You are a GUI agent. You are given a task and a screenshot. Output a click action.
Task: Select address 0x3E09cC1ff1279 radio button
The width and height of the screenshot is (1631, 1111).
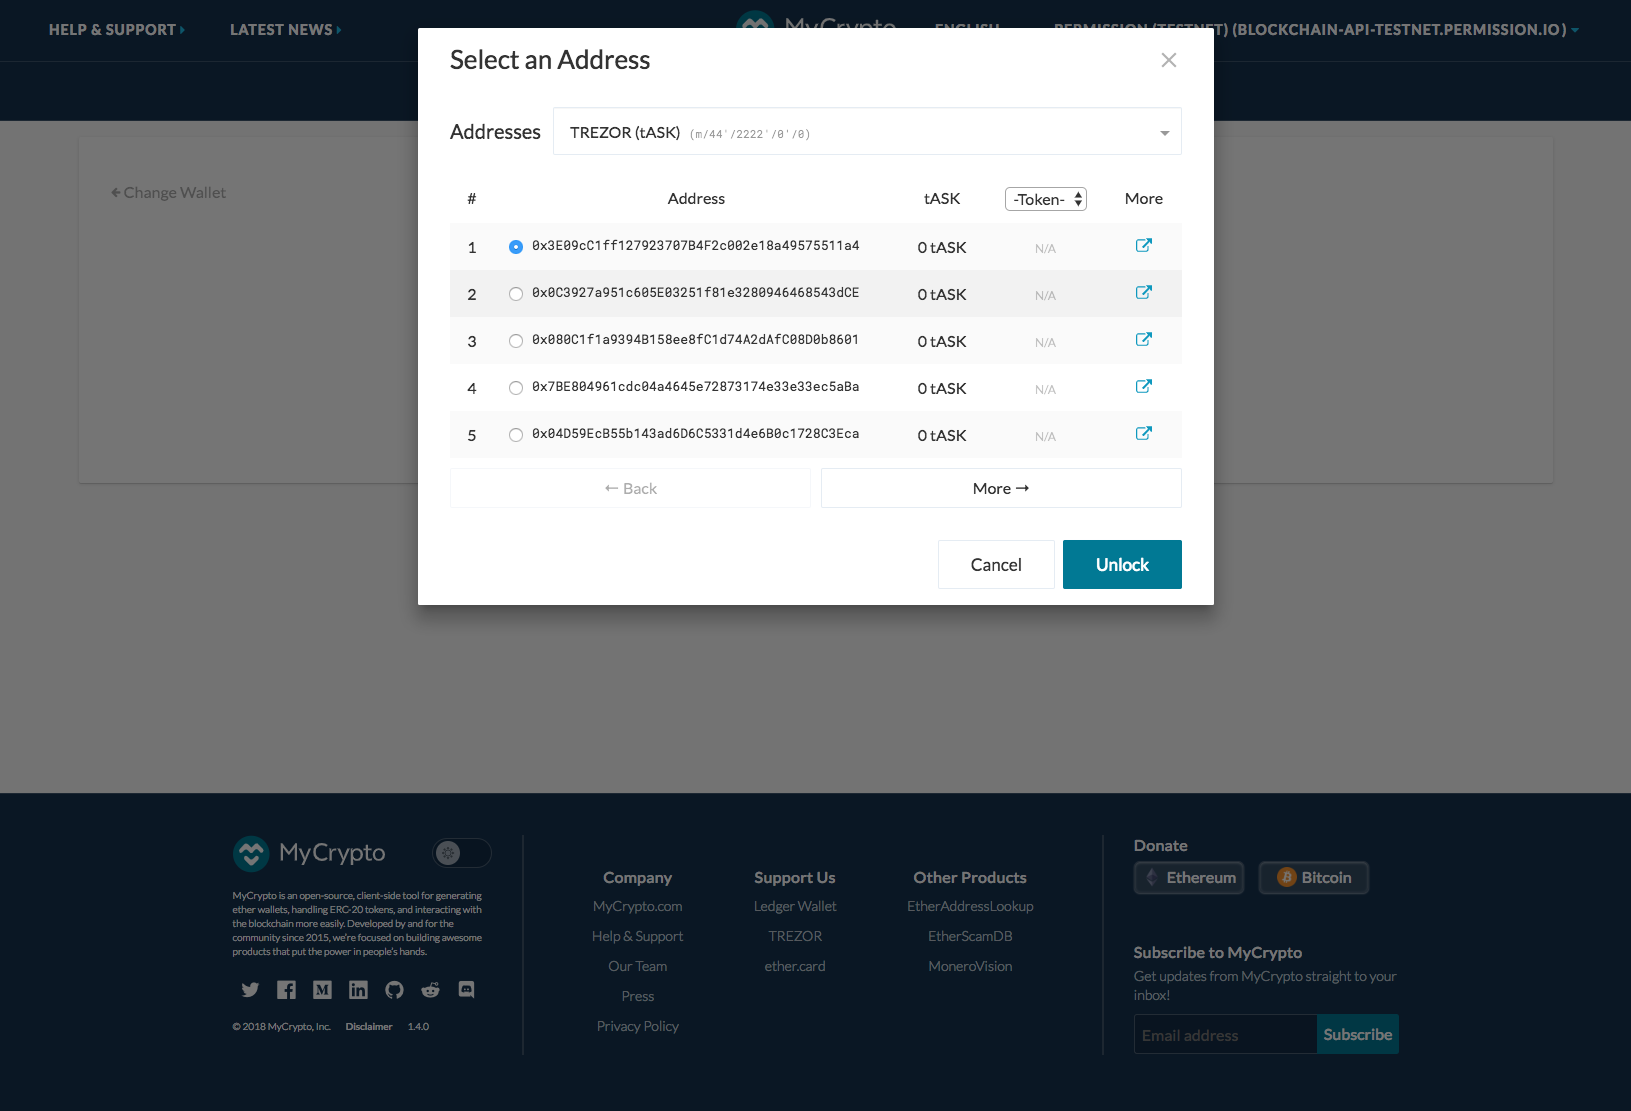516,247
